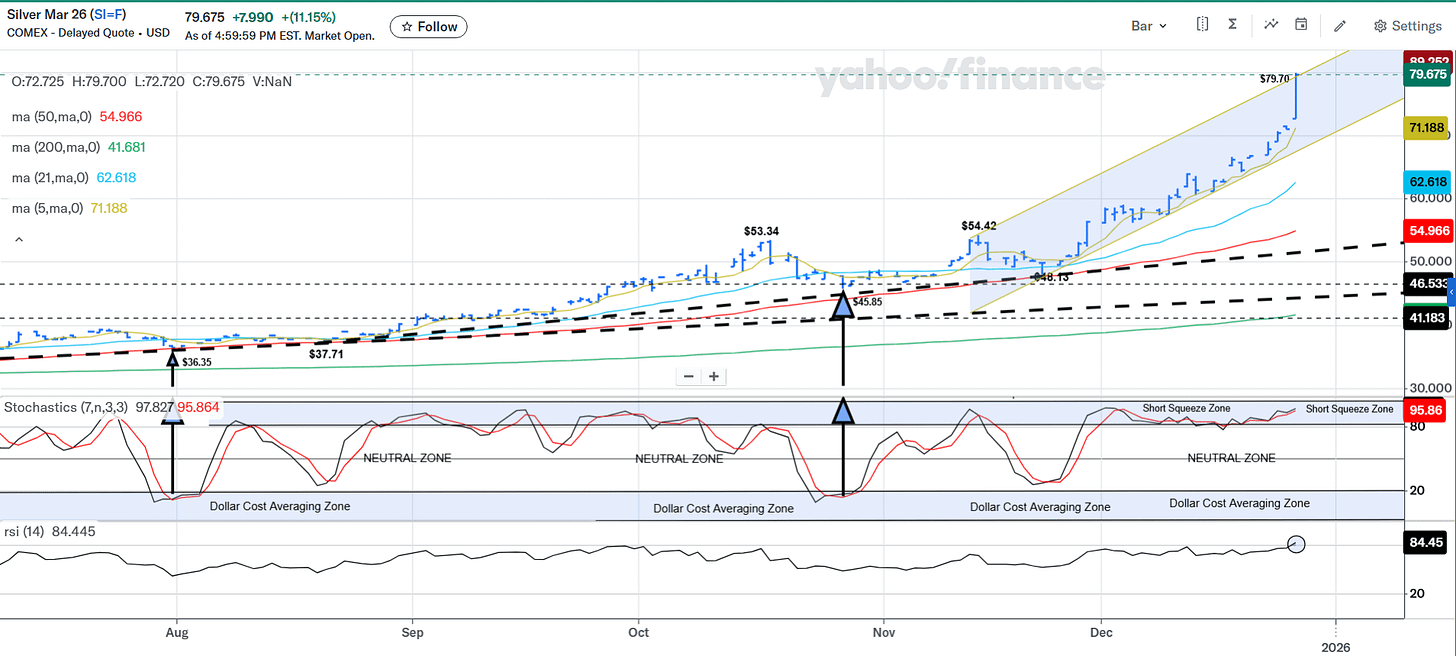The width and height of the screenshot is (1456, 656).
Task: Open chart Settings
Action: [1407, 26]
